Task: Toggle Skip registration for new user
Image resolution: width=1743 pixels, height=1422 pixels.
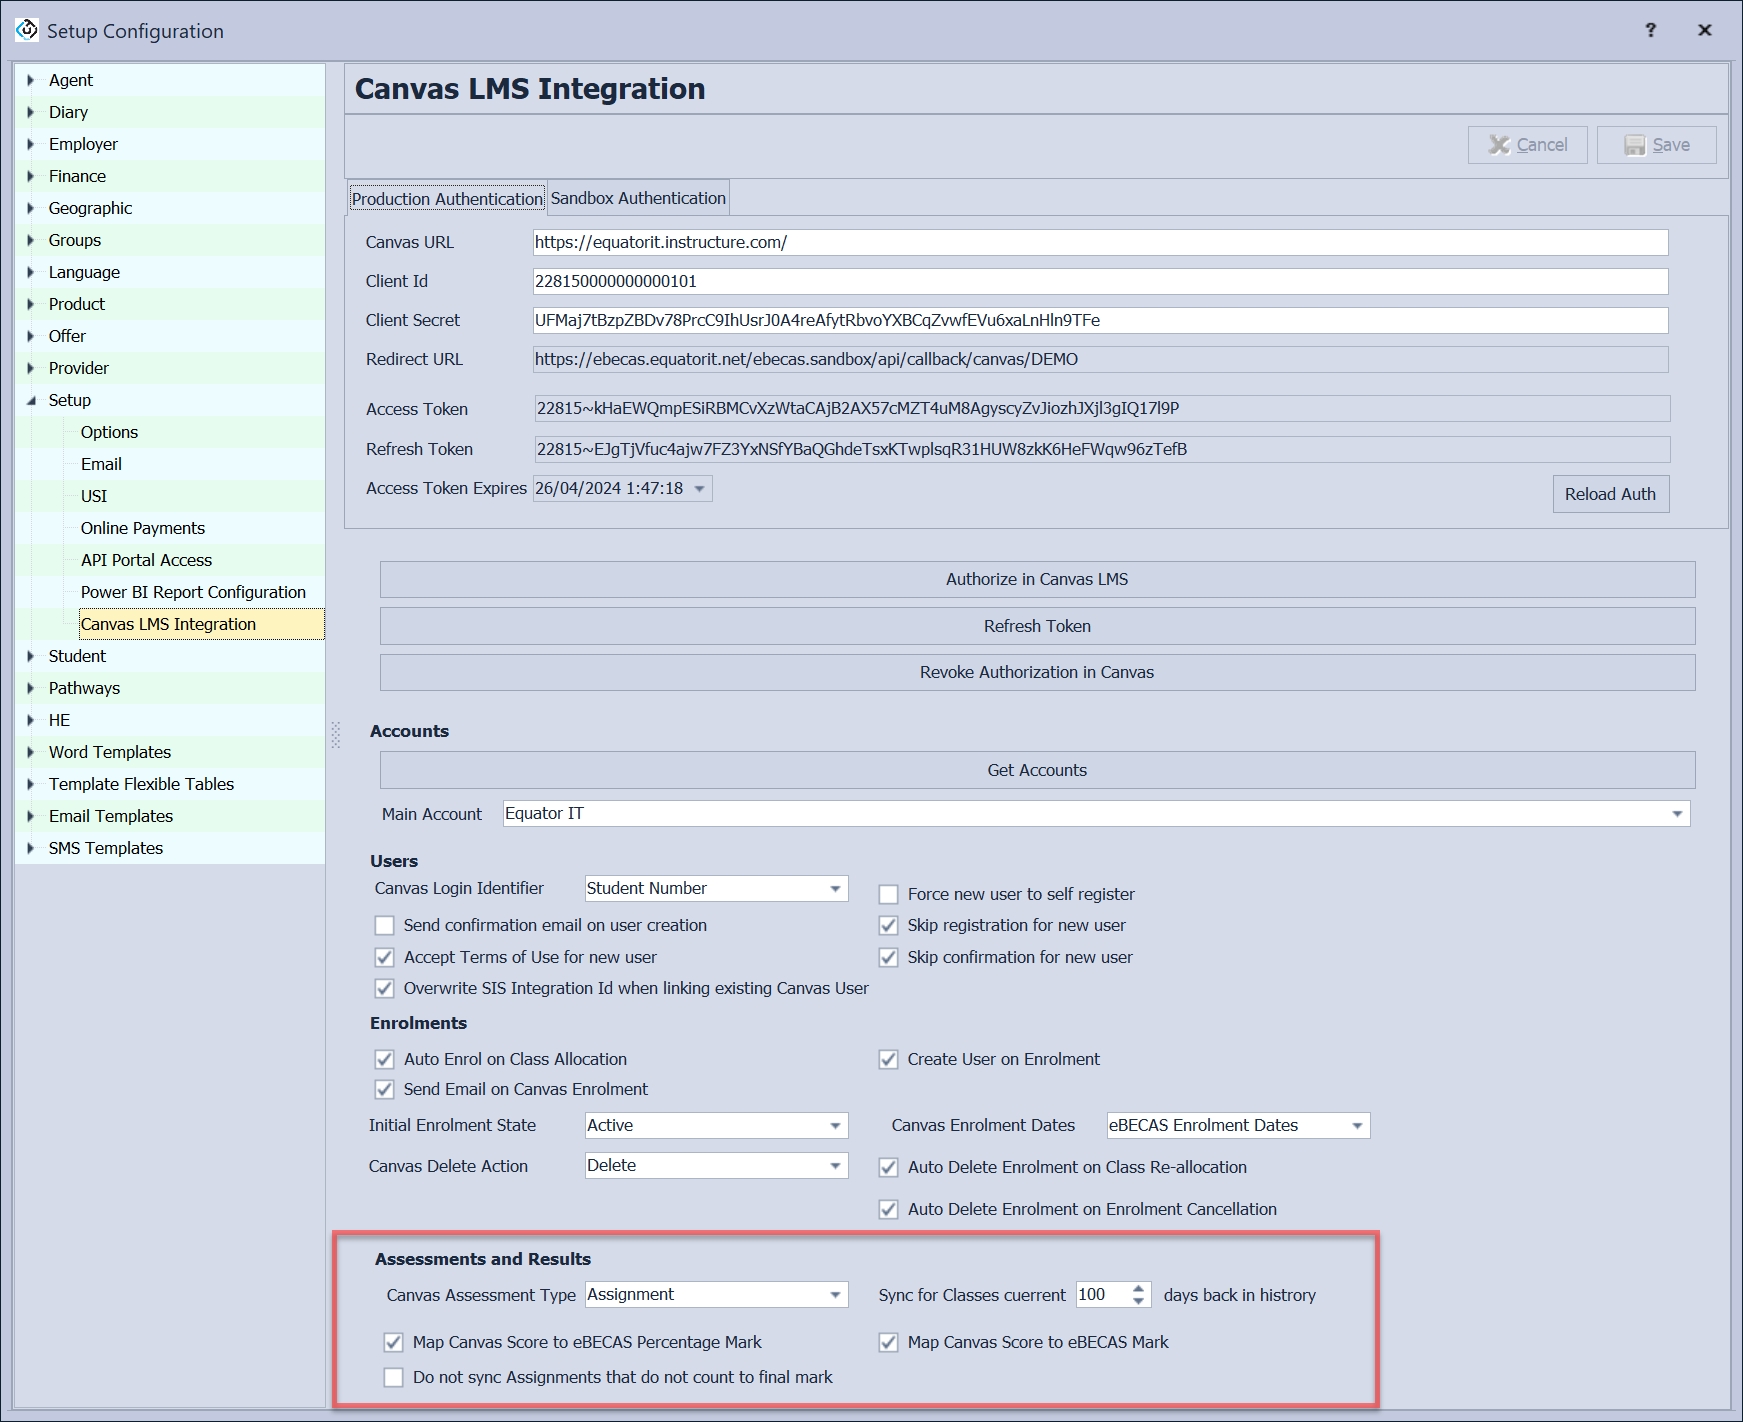Action: coord(888,925)
